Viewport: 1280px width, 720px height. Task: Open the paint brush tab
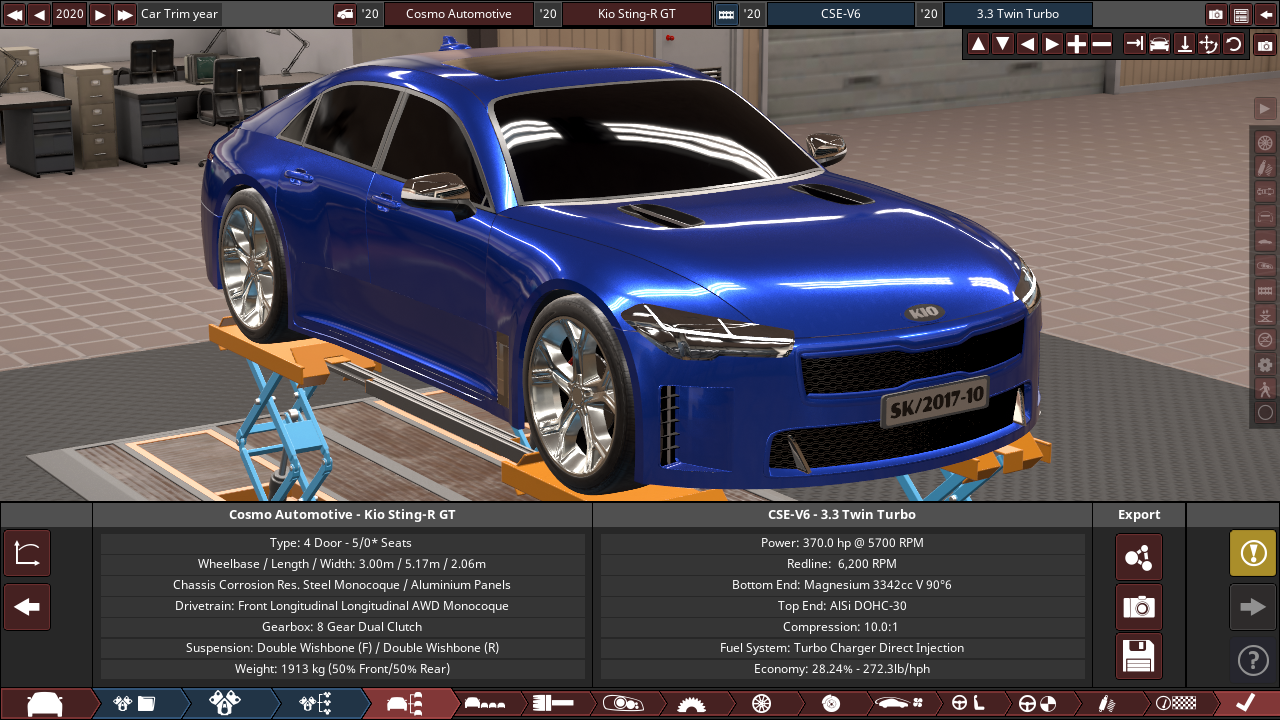(x=554, y=704)
